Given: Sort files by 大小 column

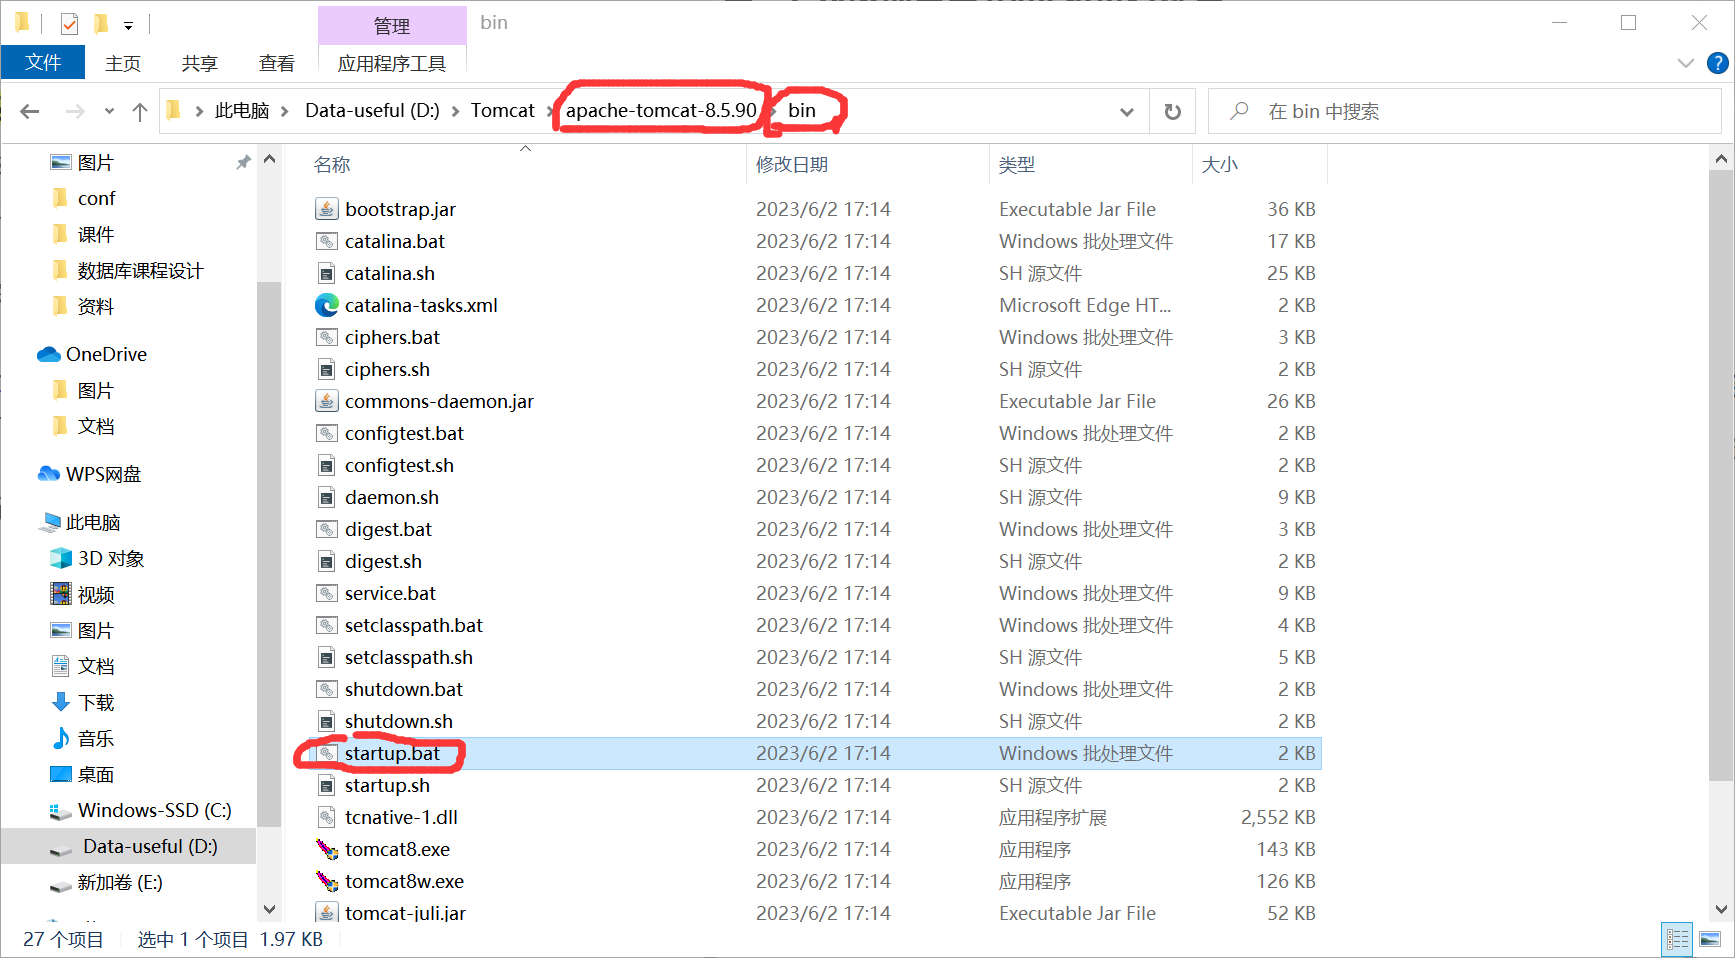Looking at the screenshot, I should pos(1219,165).
